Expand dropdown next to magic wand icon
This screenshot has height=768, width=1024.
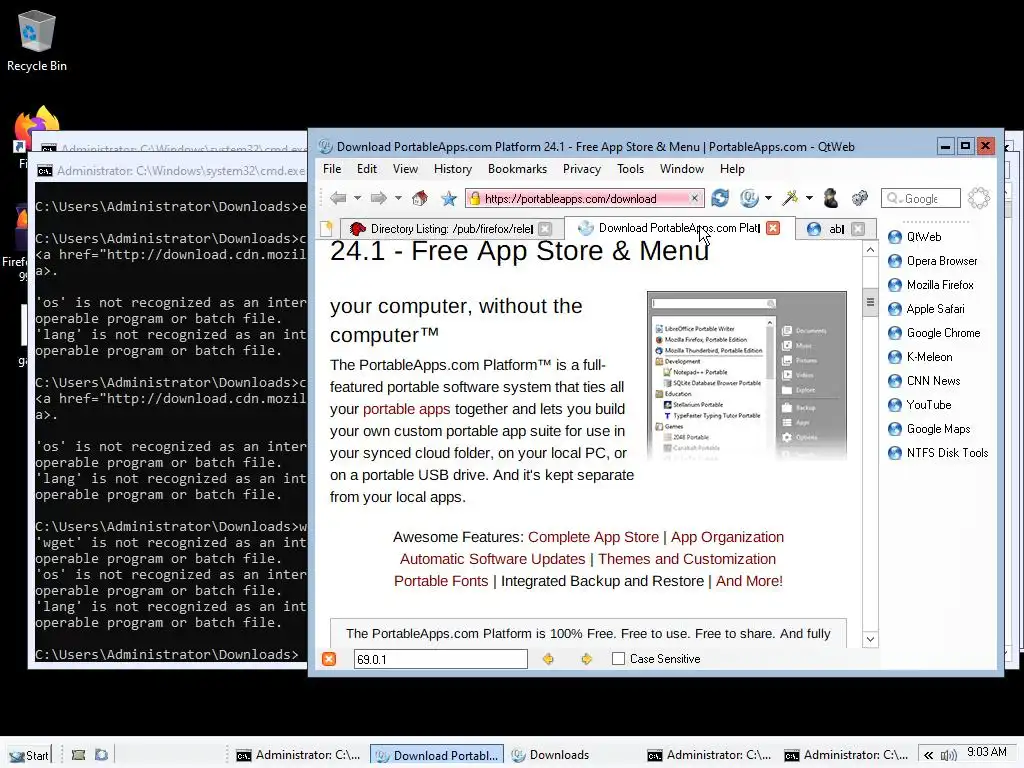pyautogui.click(x=809, y=198)
